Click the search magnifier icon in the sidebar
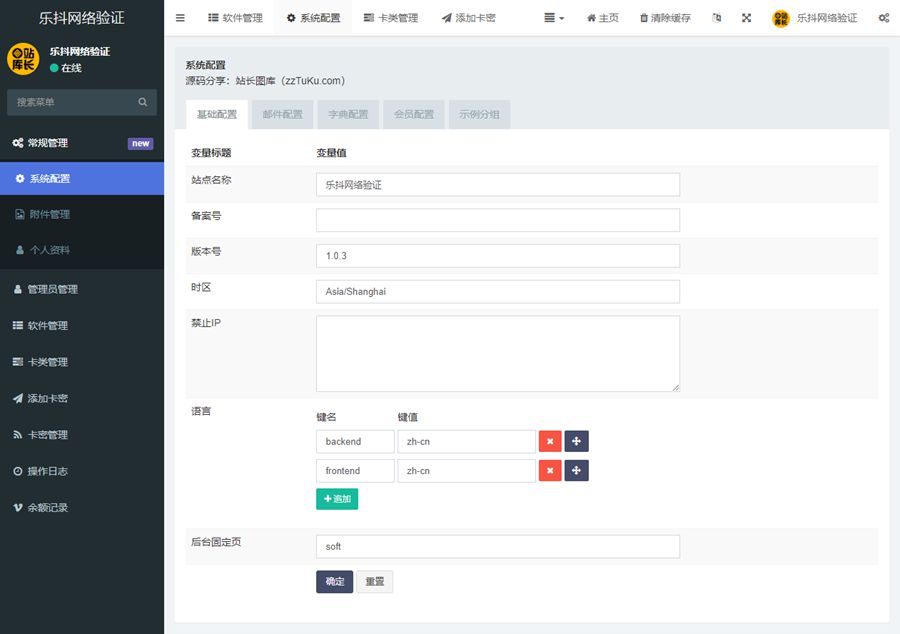This screenshot has width=900, height=634. tap(143, 102)
